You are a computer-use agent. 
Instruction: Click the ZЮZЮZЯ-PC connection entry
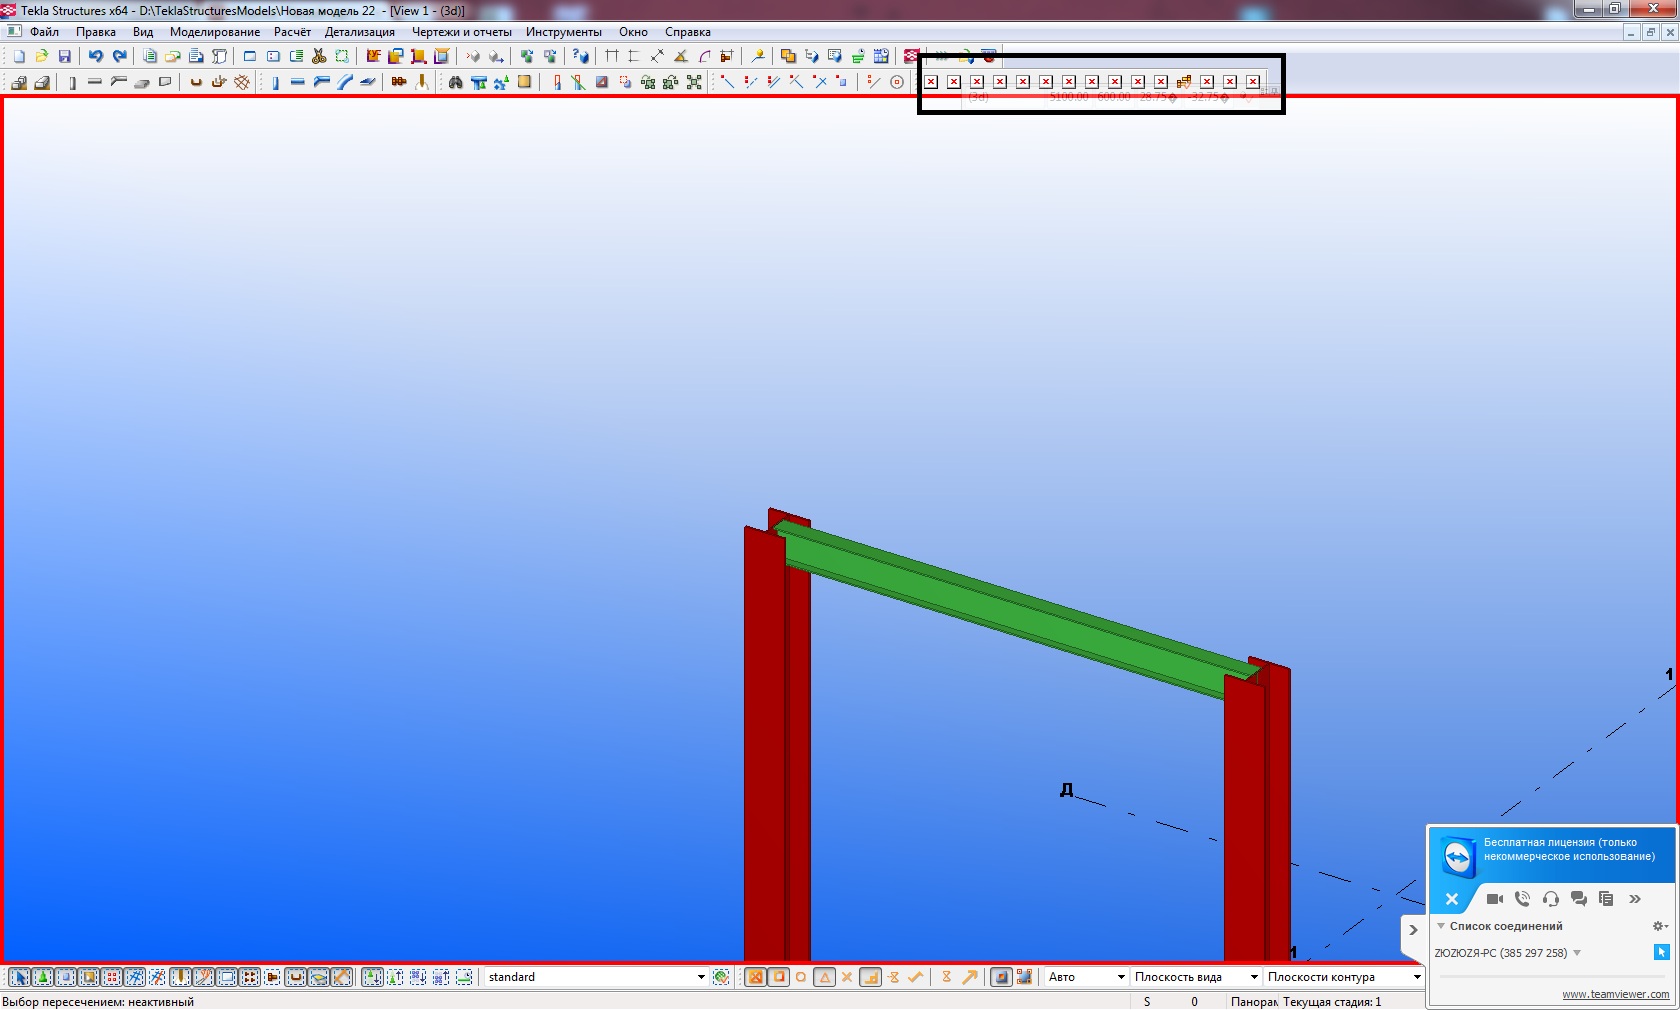tap(1500, 953)
